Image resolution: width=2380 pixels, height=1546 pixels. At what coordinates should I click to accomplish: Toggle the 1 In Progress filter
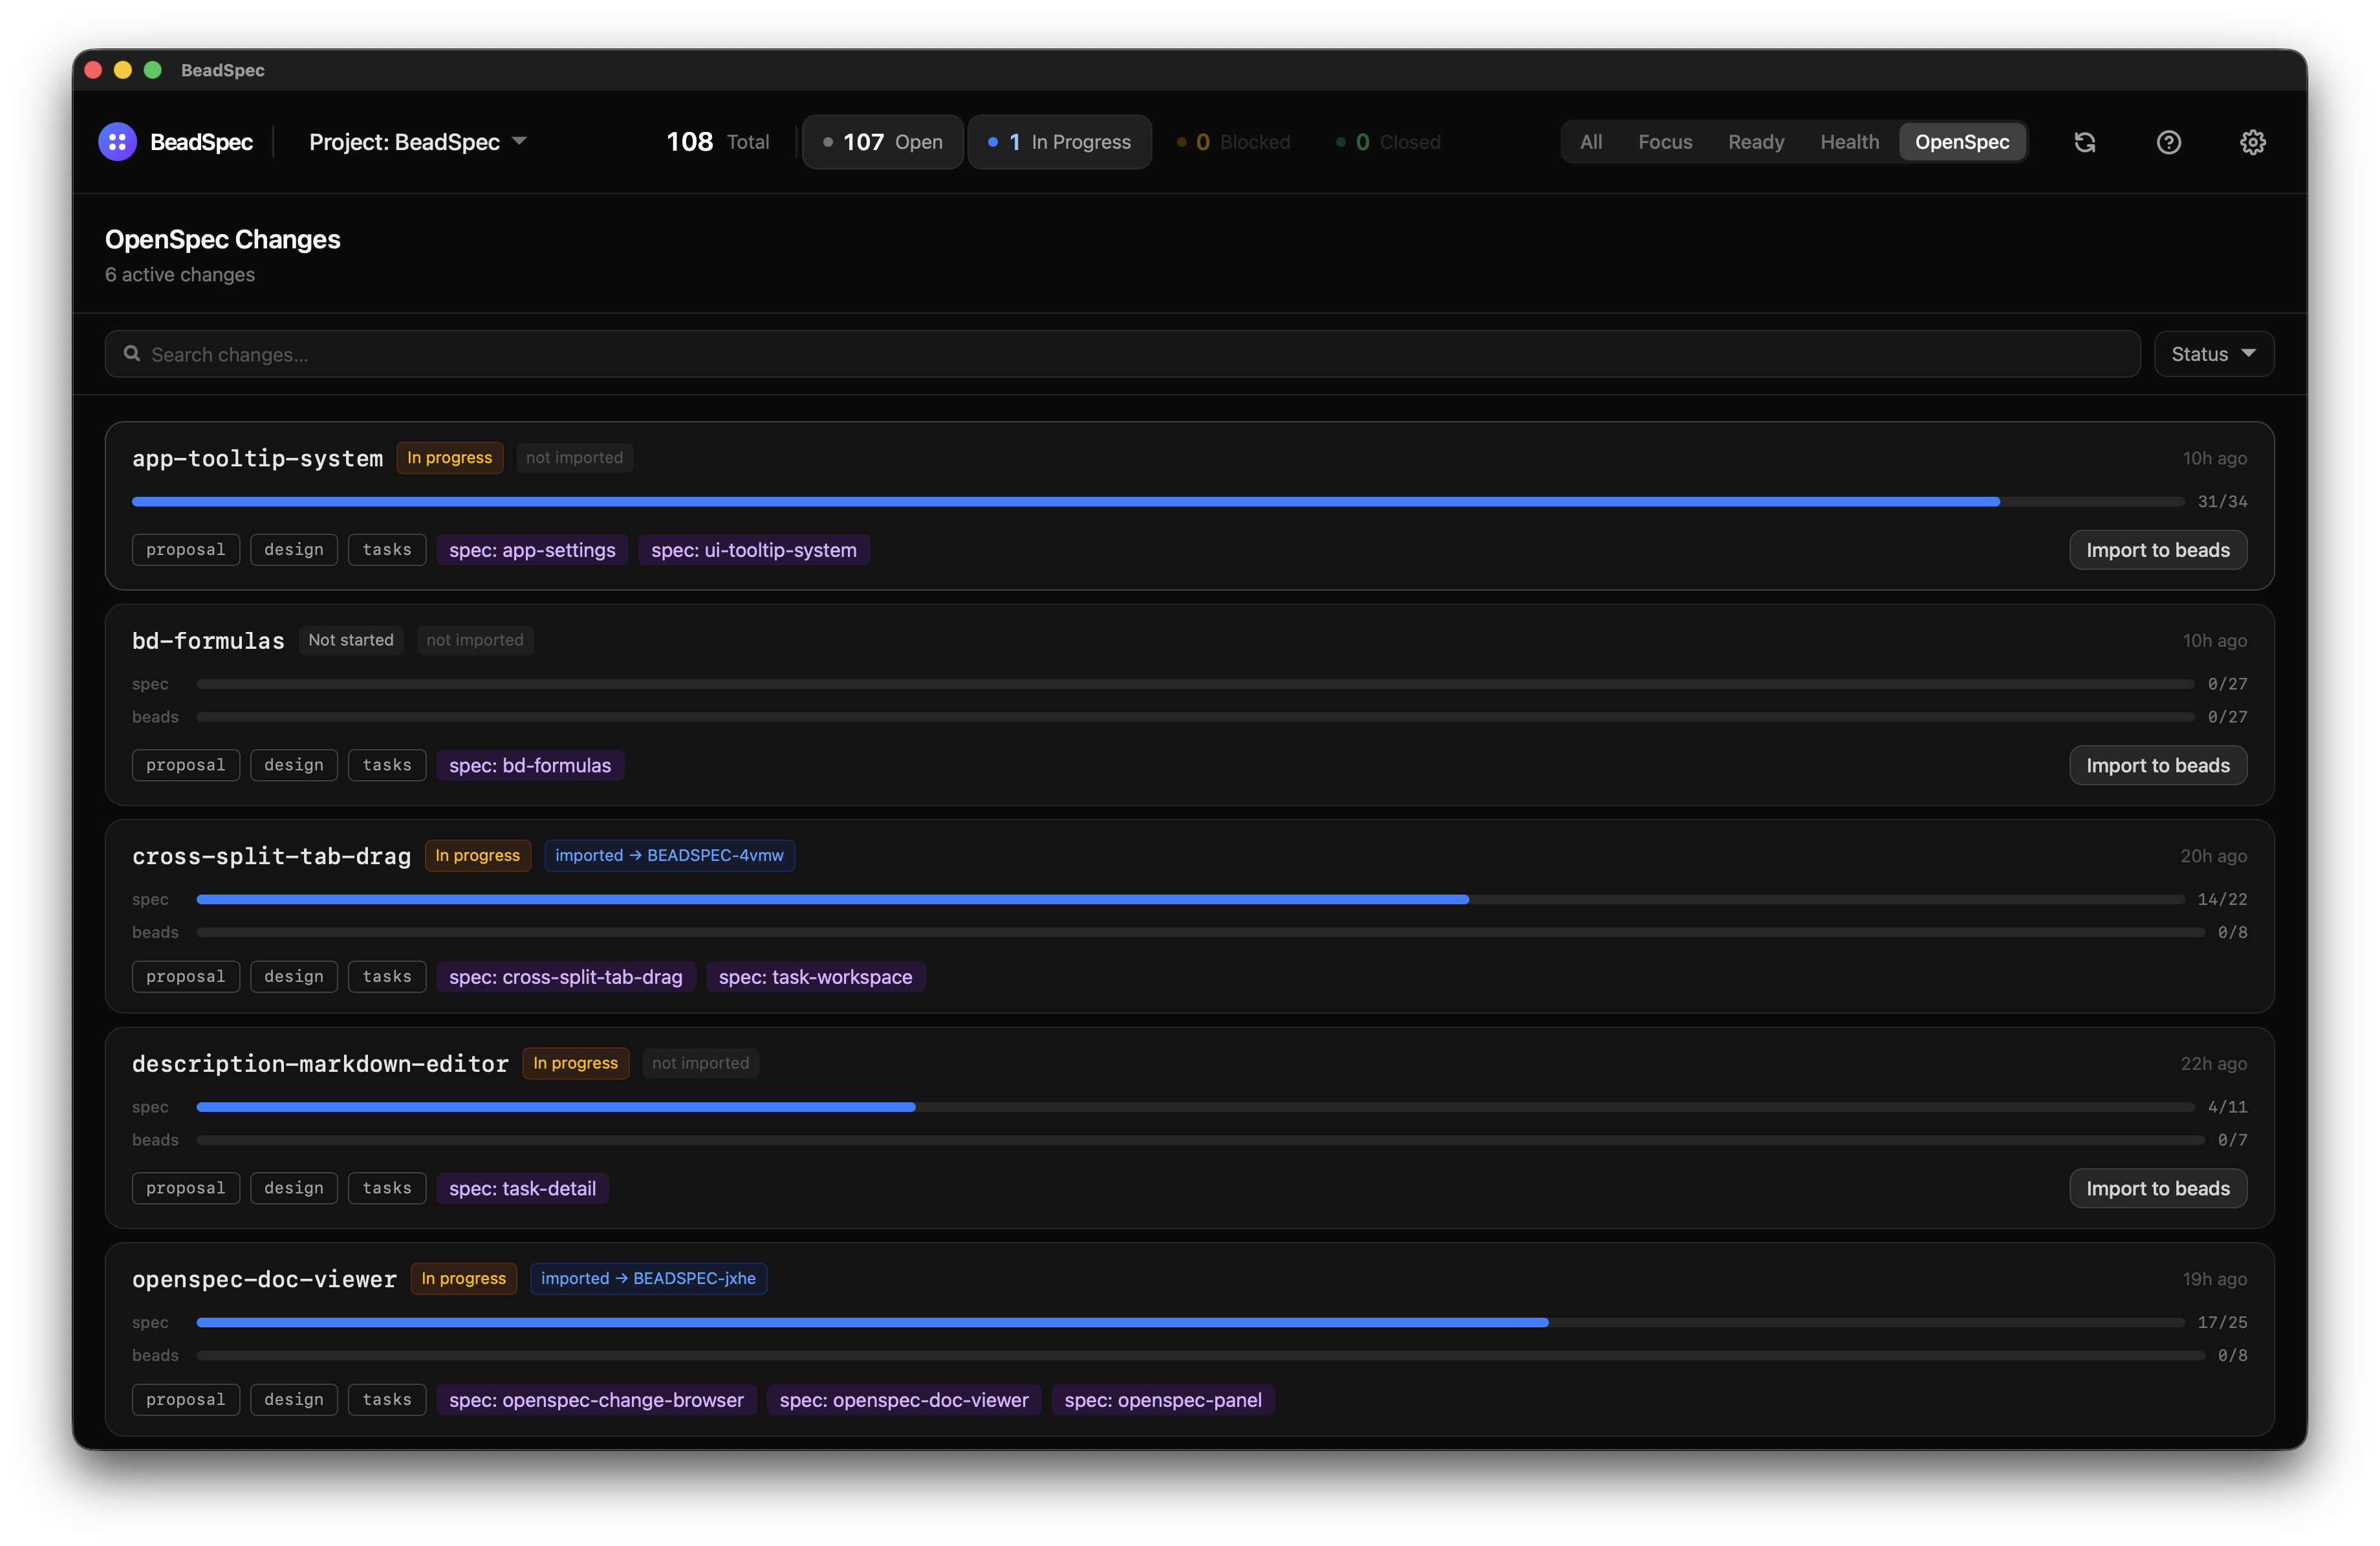1059,142
